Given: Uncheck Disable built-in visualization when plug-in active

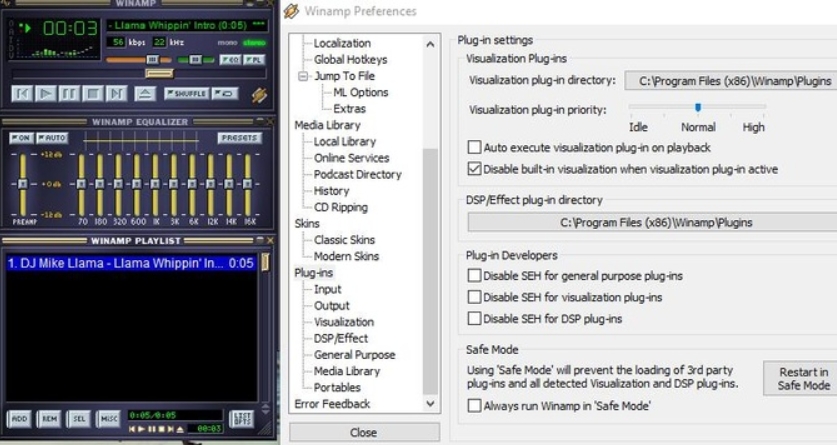Looking at the screenshot, I should point(474,169).
